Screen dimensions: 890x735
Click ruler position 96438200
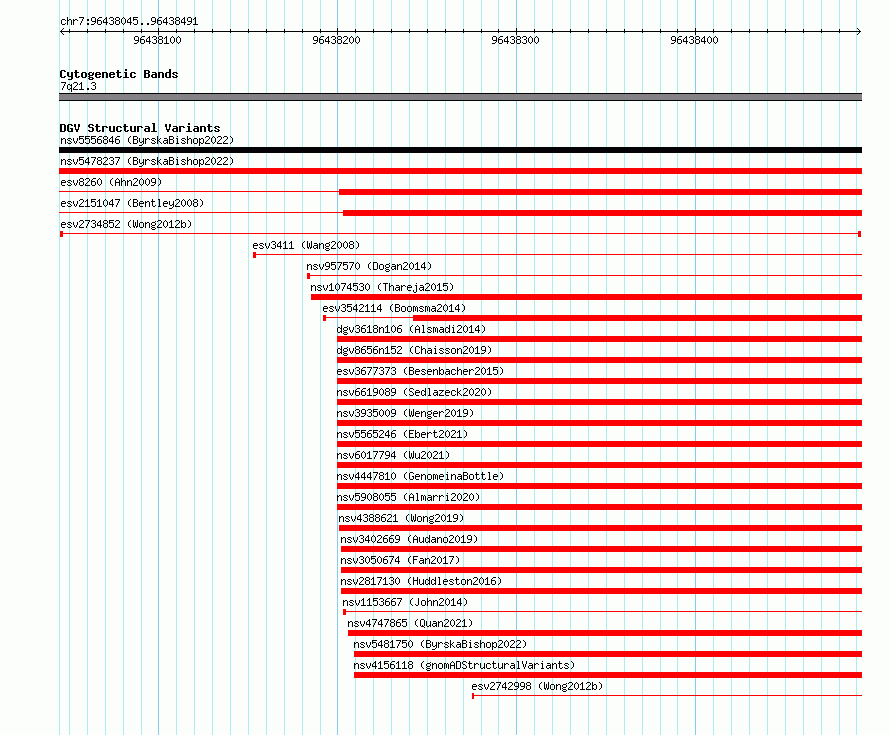[x=336, y=40]
